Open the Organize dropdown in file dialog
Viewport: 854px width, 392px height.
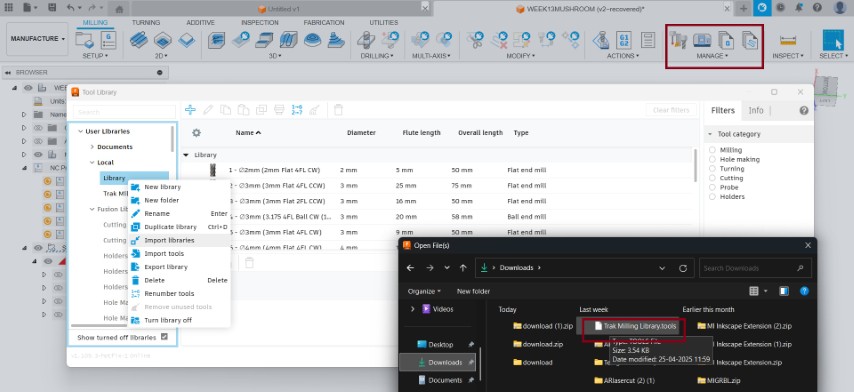(x=424, y=291)
